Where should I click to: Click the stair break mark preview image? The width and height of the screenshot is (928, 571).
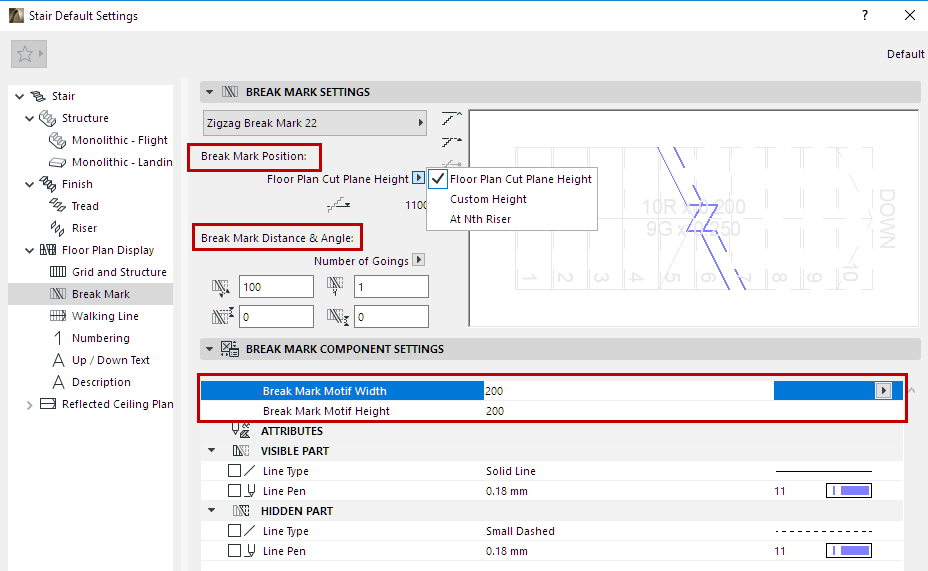(x=694, y=218)
